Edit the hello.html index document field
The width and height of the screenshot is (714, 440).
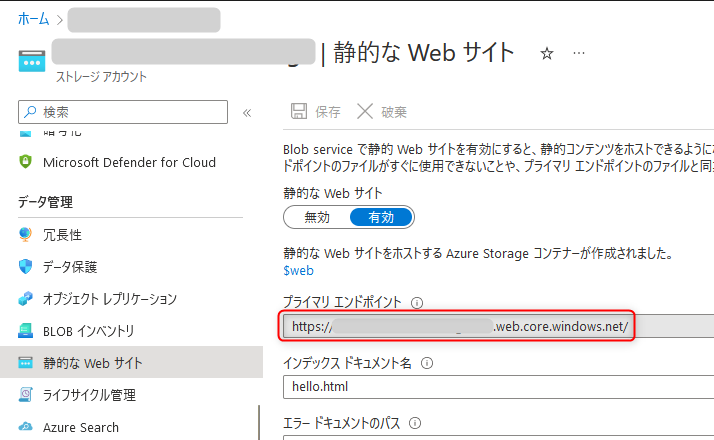tap(498, 387)
